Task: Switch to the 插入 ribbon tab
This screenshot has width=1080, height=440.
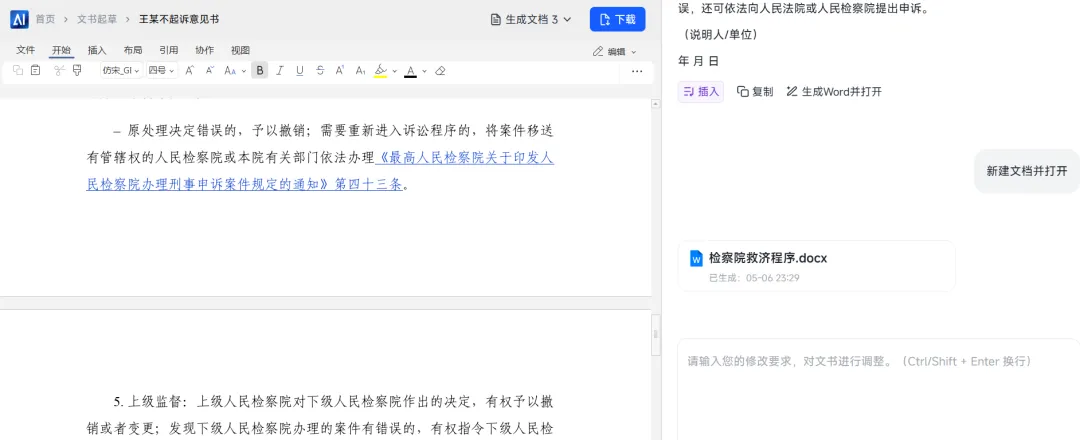Action: [97, 50]
